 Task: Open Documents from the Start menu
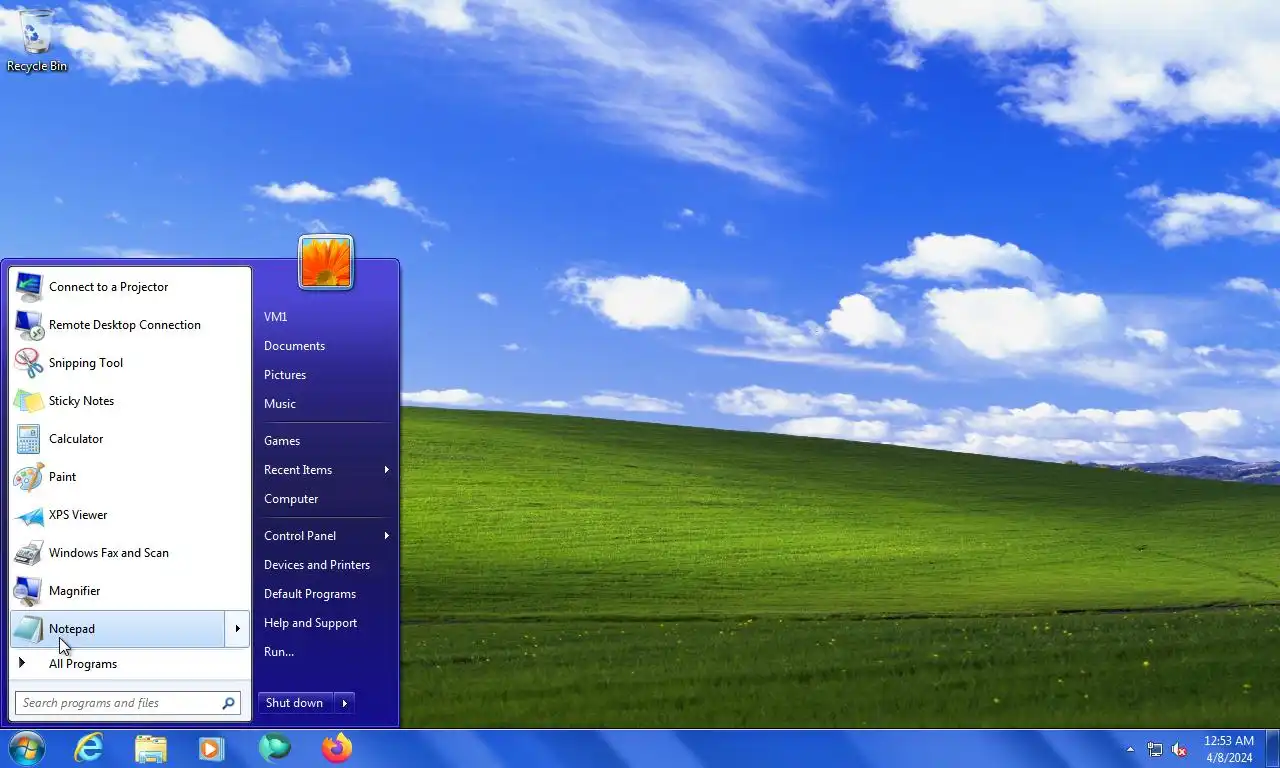tap(294, 346)
